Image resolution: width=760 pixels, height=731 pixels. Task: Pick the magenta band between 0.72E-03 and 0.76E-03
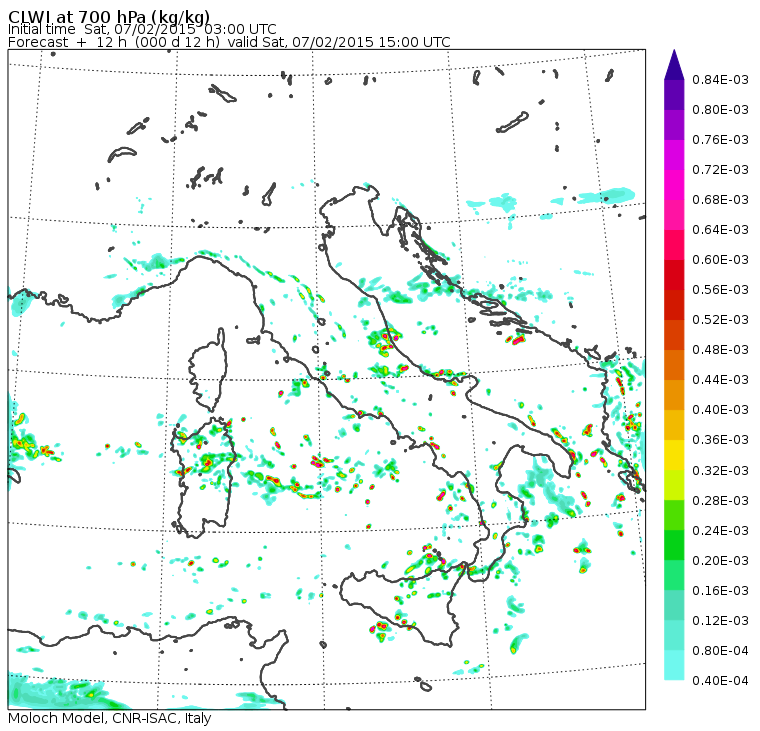coord(674,155)
